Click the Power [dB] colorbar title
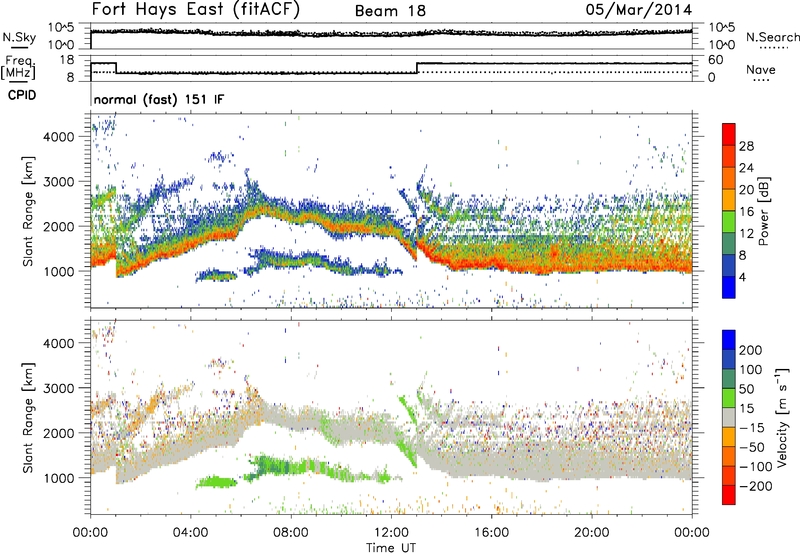The height and width of the screenshot is (554, 800). click(764, 211)
